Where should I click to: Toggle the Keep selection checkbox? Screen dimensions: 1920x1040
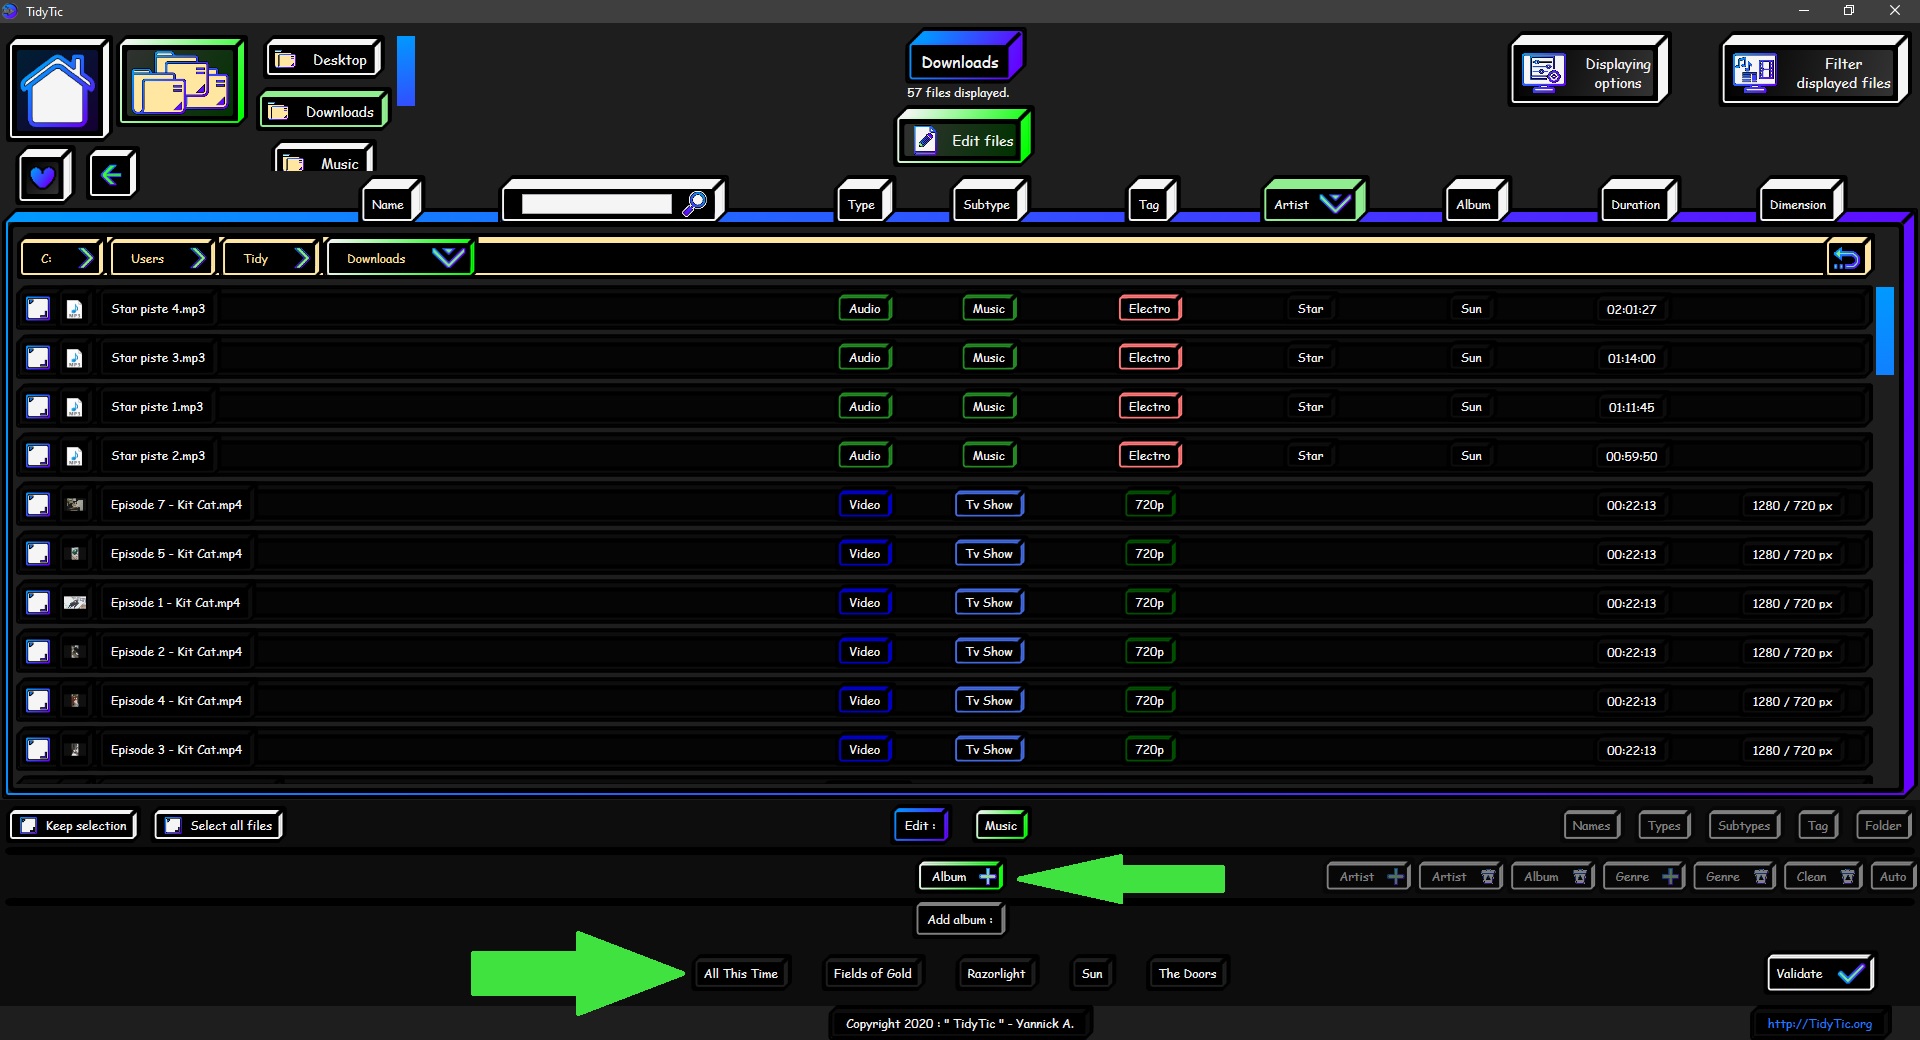pos(30,826)
